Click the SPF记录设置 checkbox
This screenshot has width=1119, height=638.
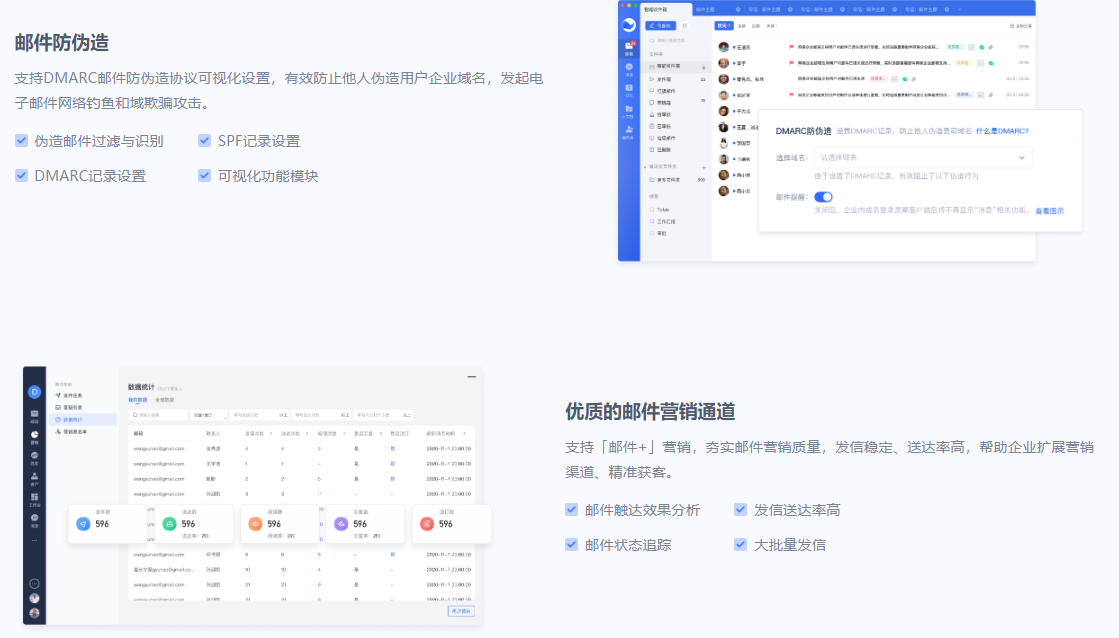click(205, 141)
